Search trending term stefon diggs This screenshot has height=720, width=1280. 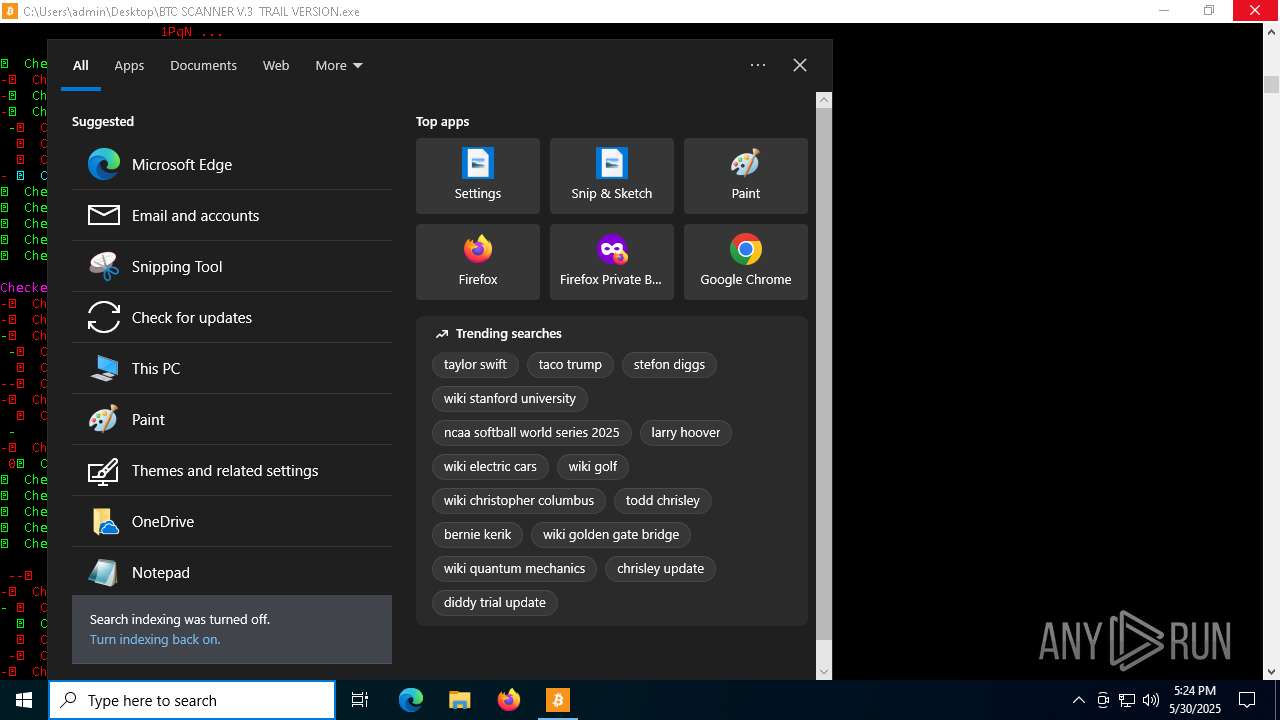tap(669, 365)
